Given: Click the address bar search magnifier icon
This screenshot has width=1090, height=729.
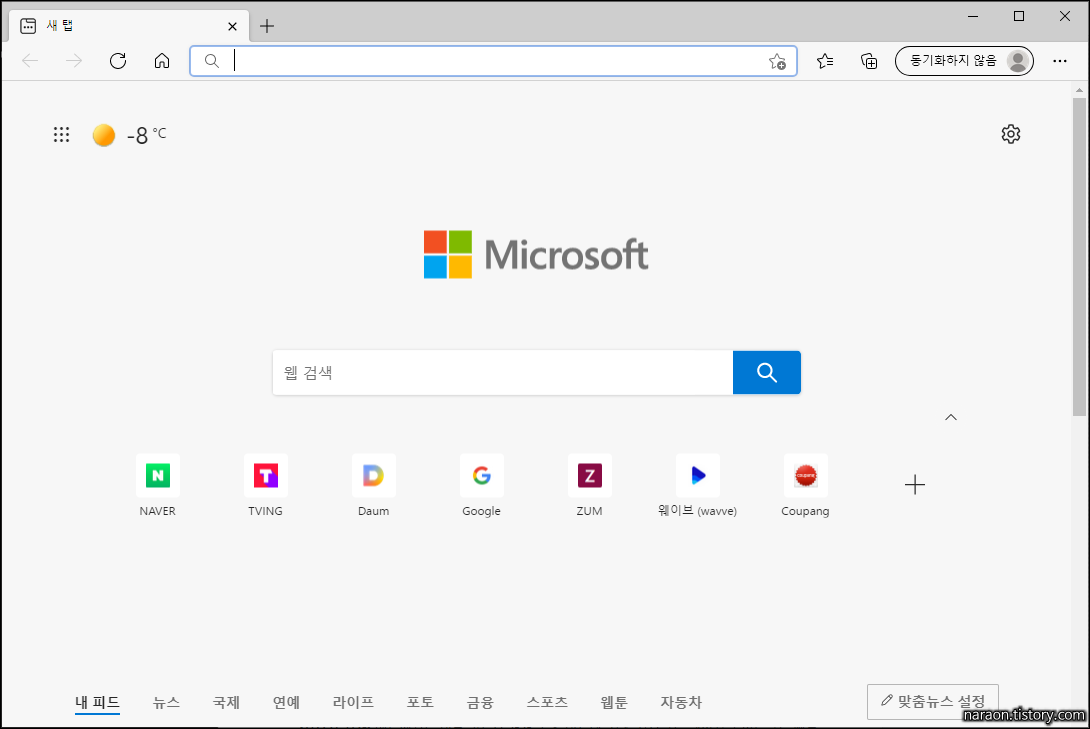Looking at the screenshot, I should (x=212, y=61).
